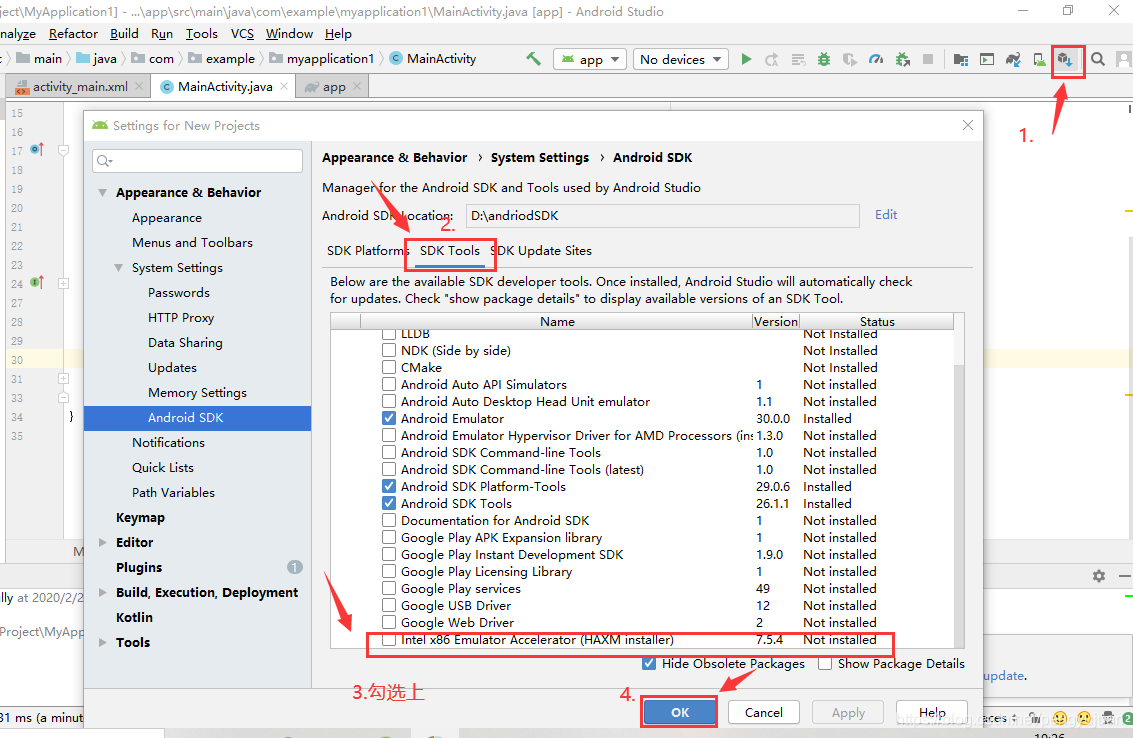Close the app editor tab
Screen dimensions: 1133x738
[x=357, y=86]
